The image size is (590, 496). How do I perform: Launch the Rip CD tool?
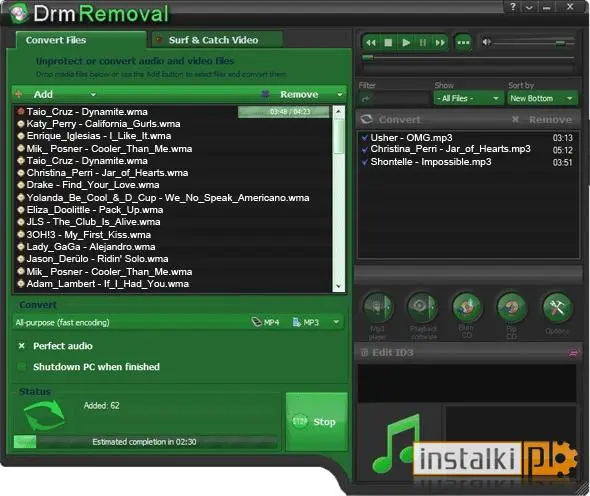(x=511, y=307)
